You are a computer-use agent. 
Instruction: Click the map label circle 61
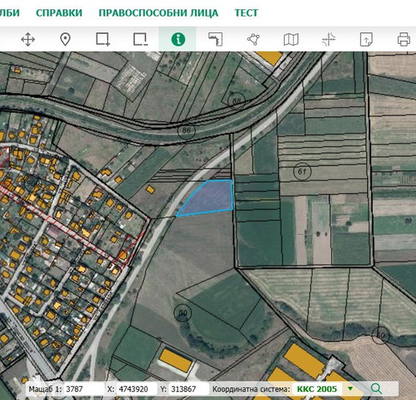pos(302,172)
